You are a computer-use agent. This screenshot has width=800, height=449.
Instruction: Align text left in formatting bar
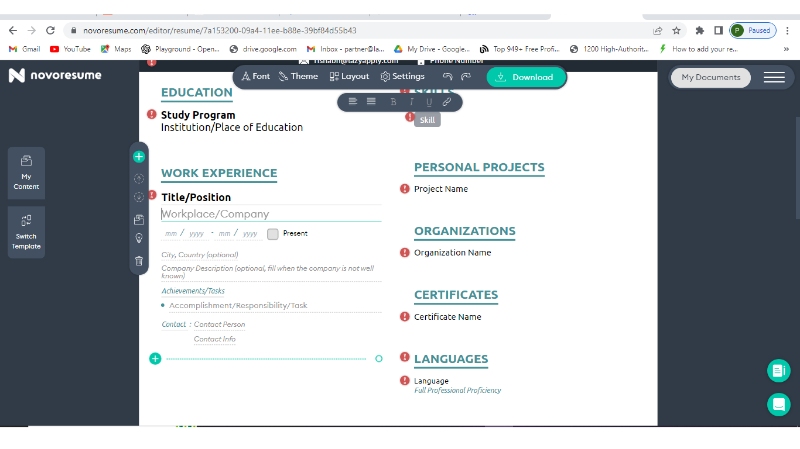point(353,102)
